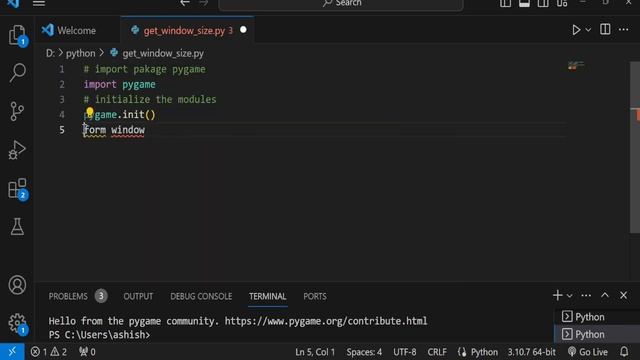Click the terminal prompt PS C:\Users\ashish>
The image size is (640, 360).
pos(99,335)
